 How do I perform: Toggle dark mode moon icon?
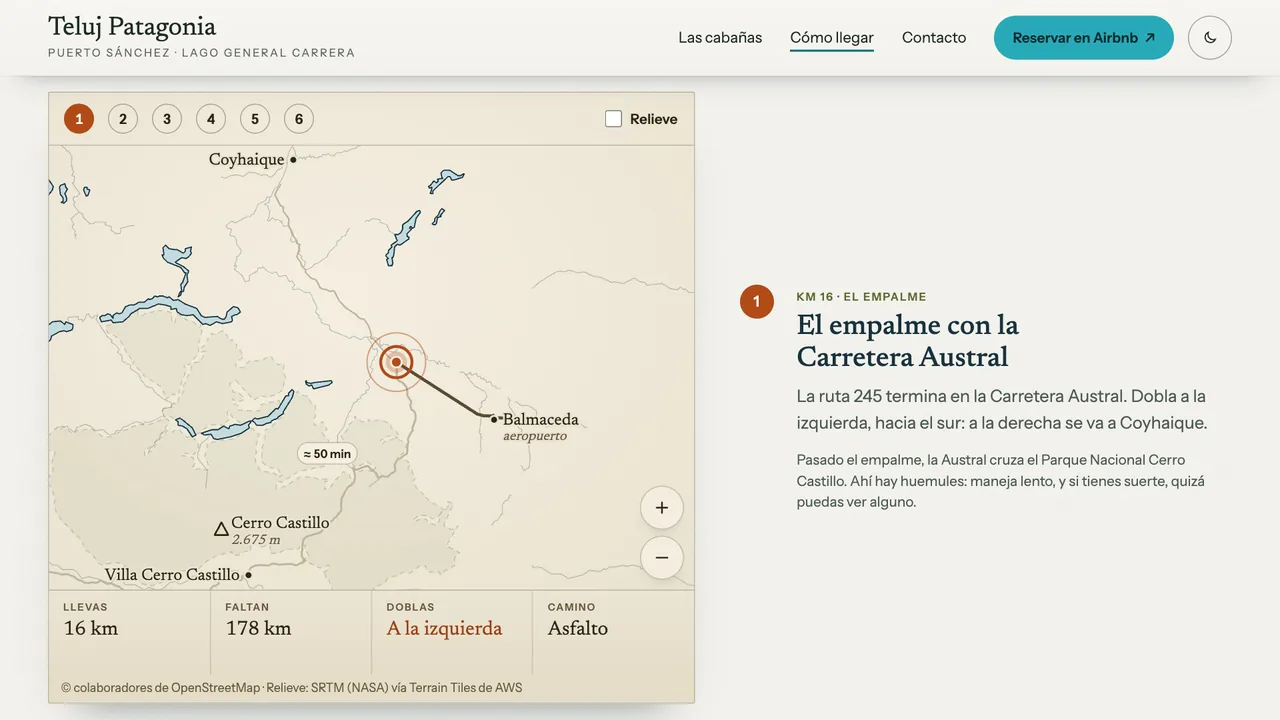point(1210,38)
